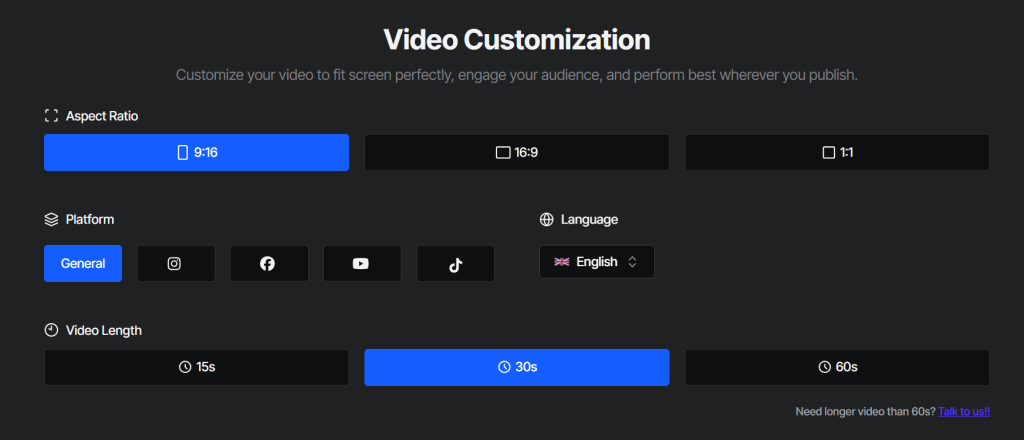The image size is (1024, 440).
Task: Choose the Facebook platform icon
Action: click(268, 264)
